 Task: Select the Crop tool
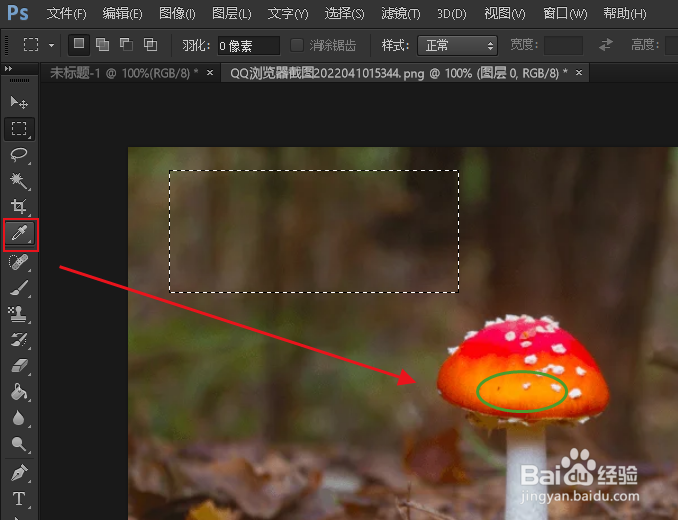coord(19,207)
